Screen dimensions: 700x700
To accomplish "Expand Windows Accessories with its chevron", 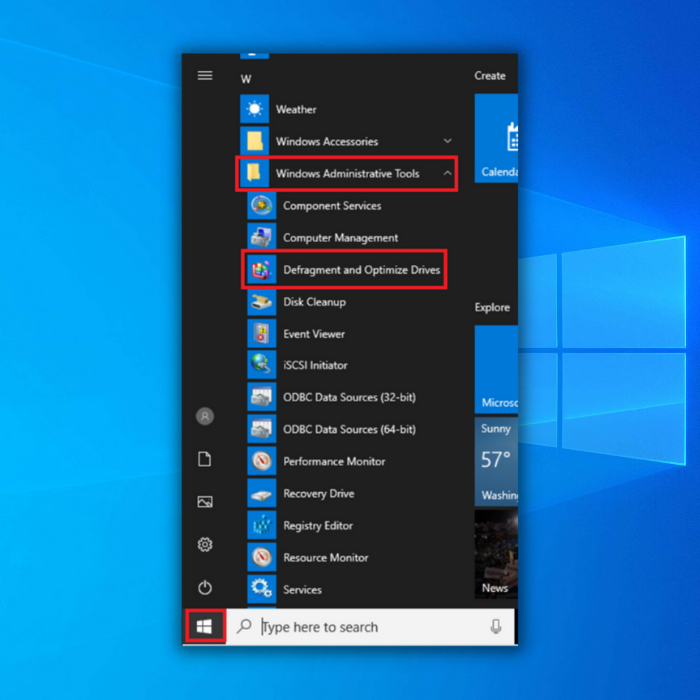I will click(447, 141).
